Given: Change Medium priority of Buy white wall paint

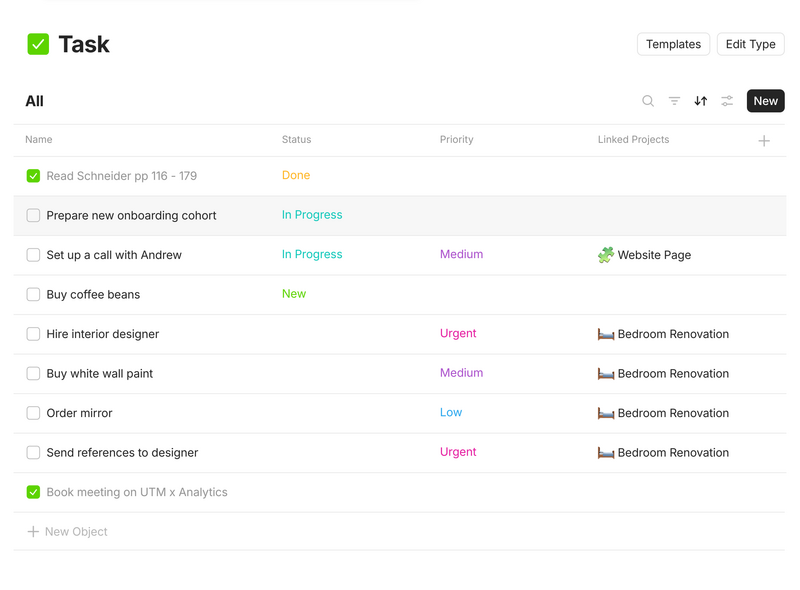Looking at the screenshot, I should 461,373.
